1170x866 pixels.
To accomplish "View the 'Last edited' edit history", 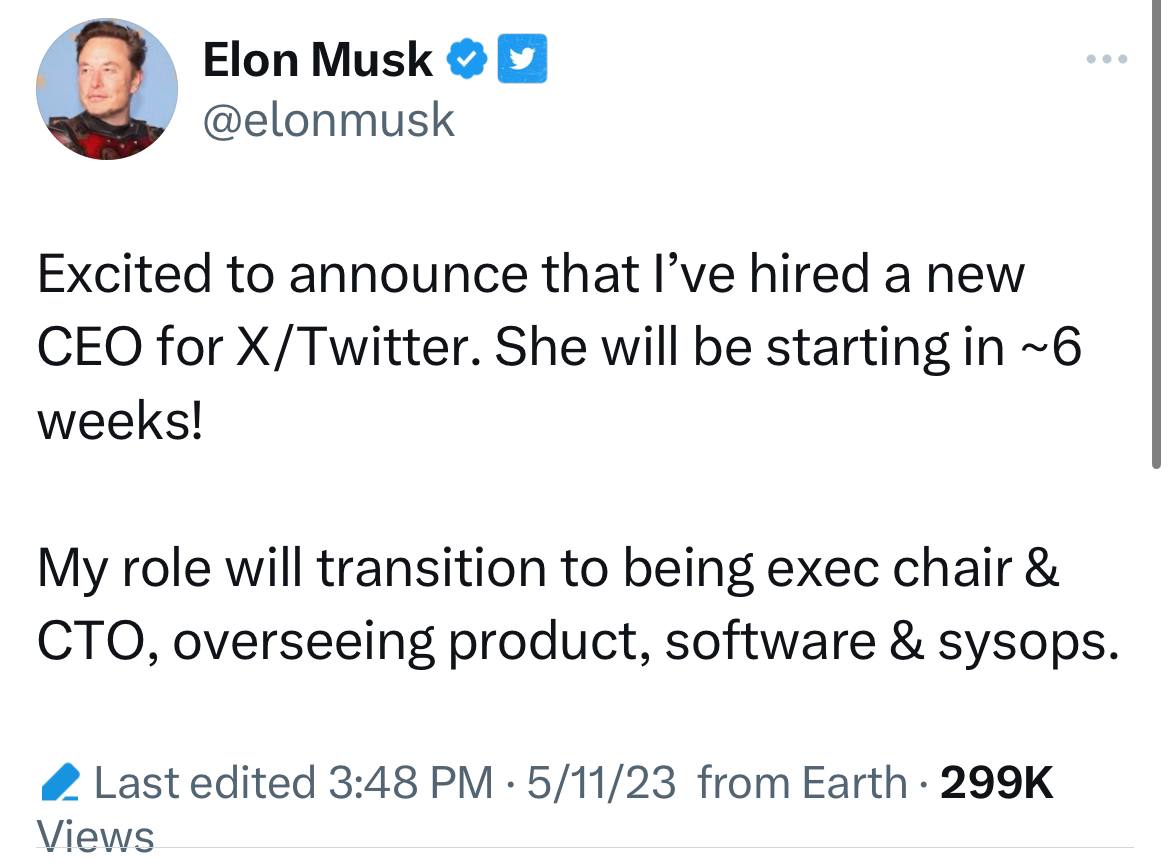I will (204, 783).
